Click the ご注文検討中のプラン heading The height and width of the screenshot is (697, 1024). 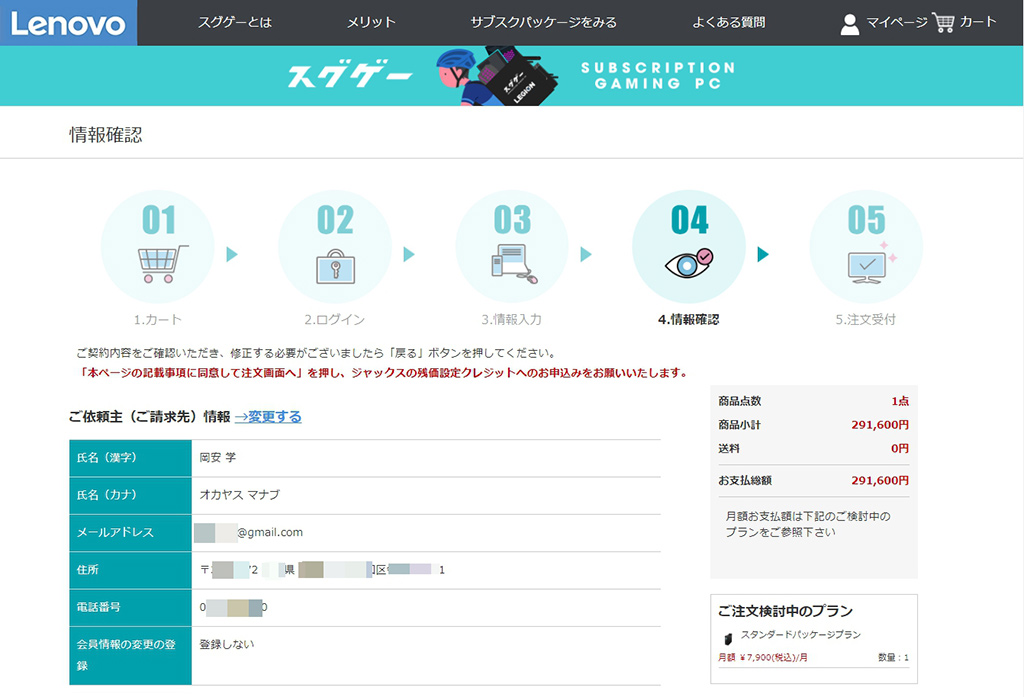click(786, 611)
